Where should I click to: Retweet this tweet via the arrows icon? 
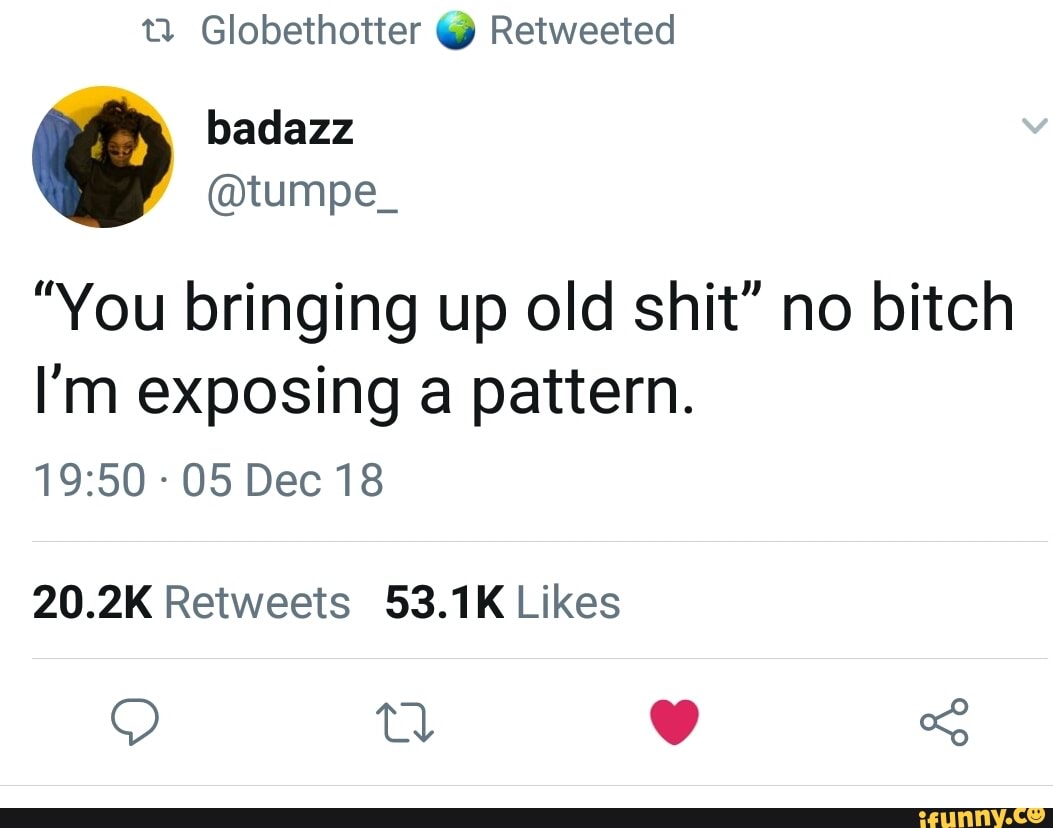tap(405, 723)
